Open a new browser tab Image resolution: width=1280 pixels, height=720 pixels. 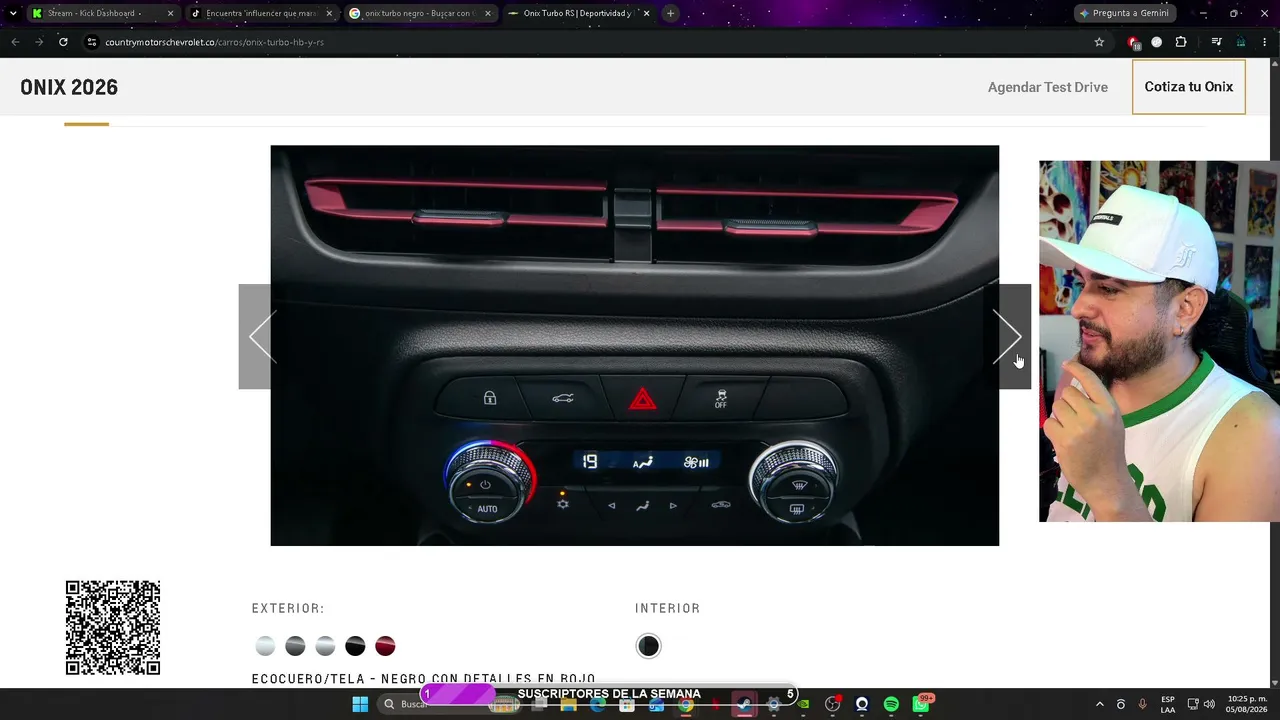point(670,13)
